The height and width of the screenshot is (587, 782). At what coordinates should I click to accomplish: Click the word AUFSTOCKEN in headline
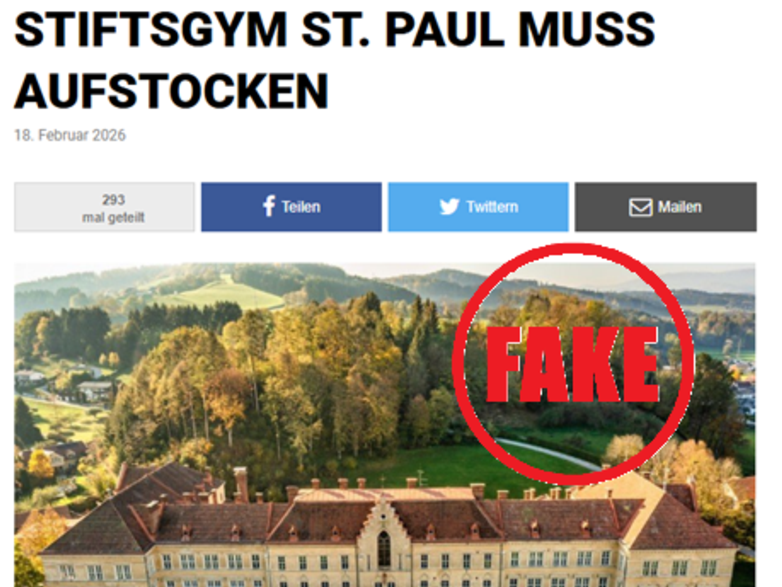172,91
